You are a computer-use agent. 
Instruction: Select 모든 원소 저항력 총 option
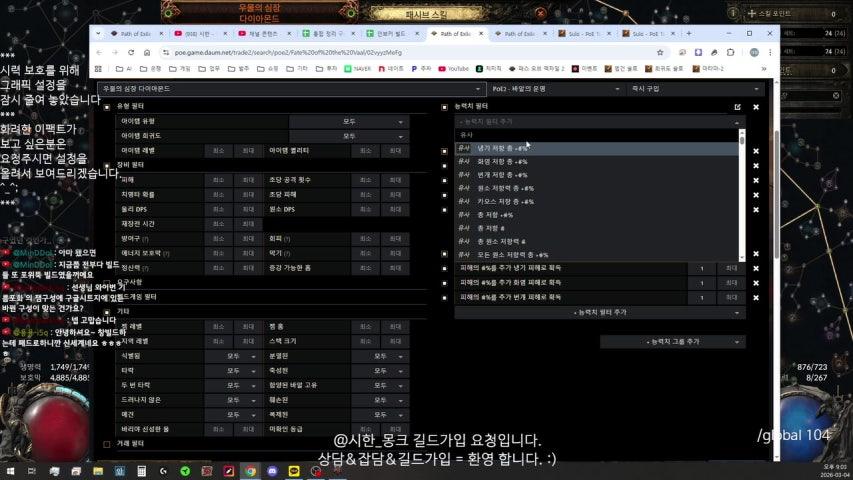click(596, 255)
